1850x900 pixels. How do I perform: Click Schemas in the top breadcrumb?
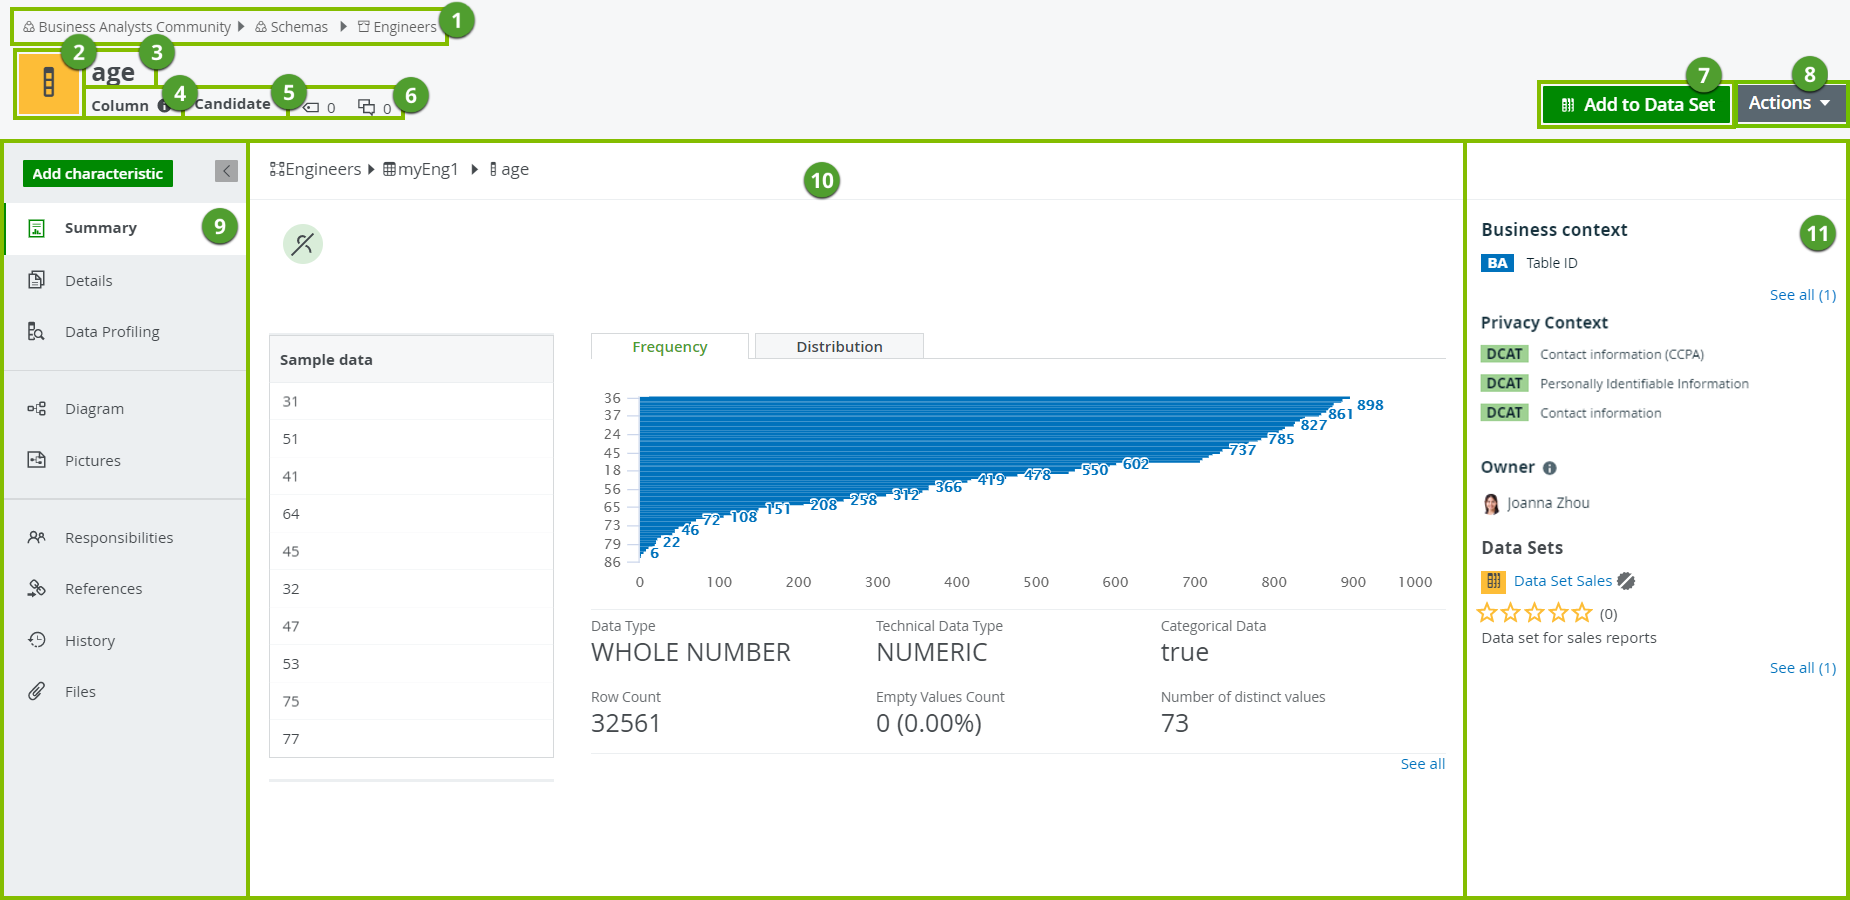[x=298, y=27]
